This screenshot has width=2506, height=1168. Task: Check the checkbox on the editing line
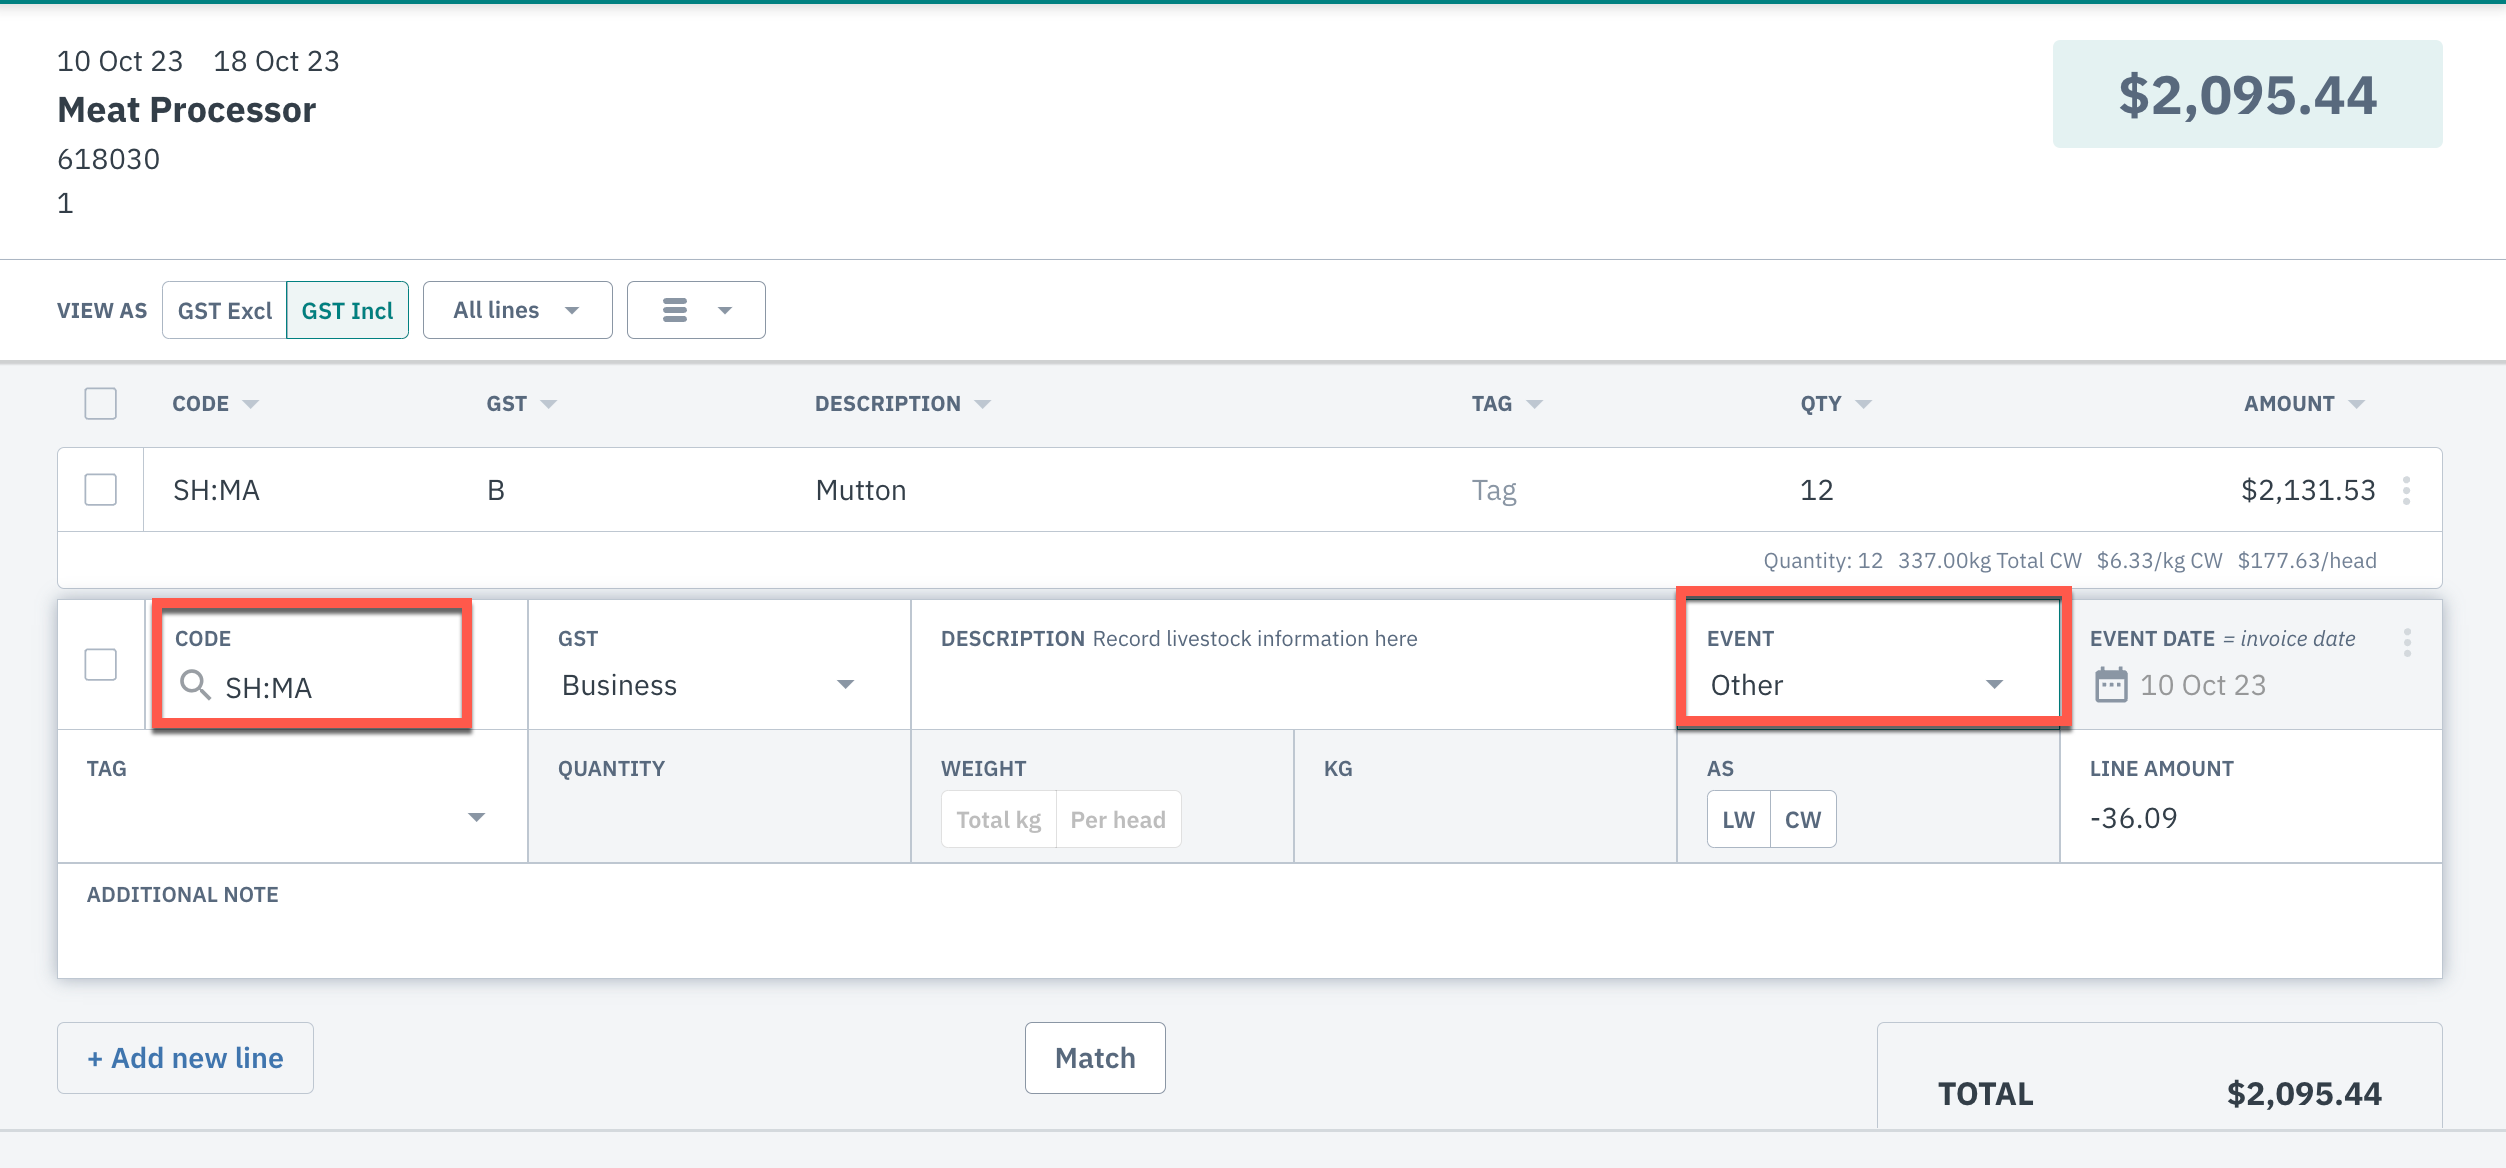(100, 665)
